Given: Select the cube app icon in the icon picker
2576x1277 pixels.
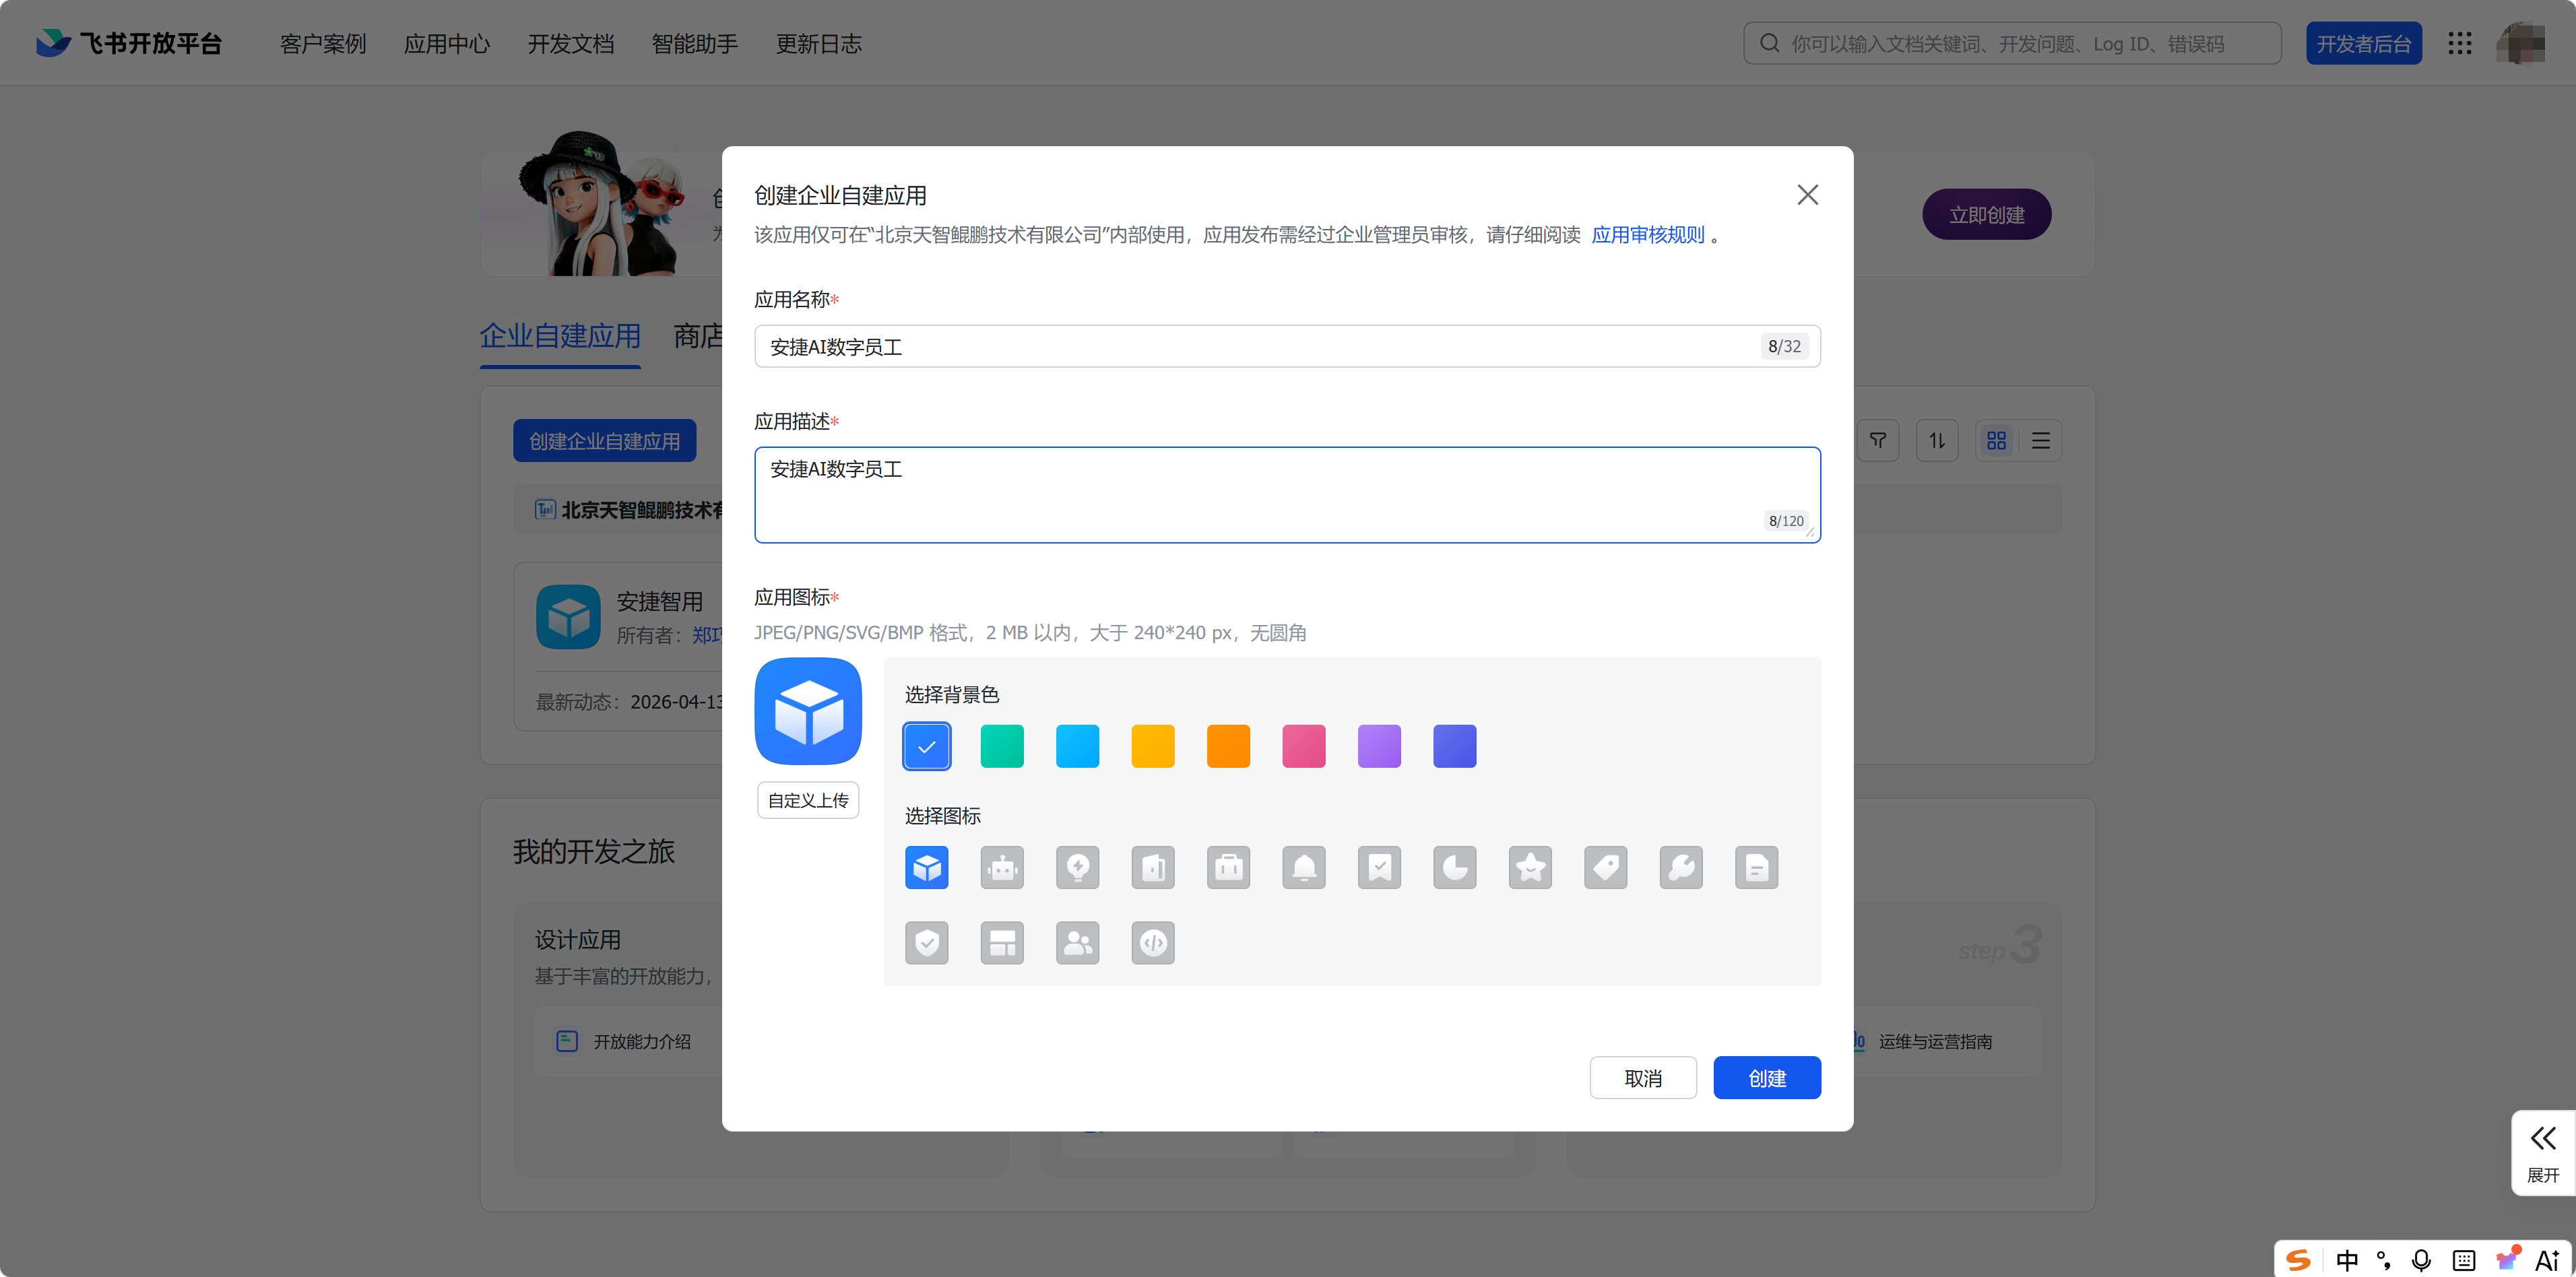Looking at the screenshot, I should (926, 867).
